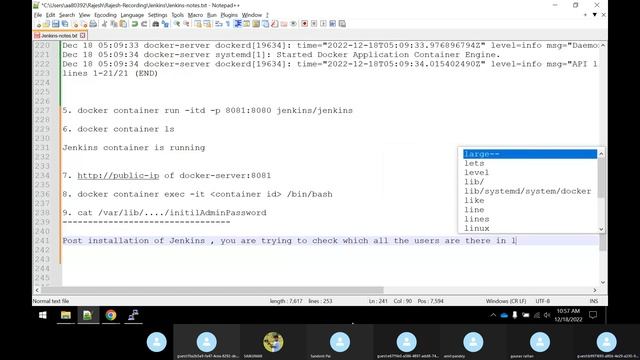Screen dimensions: 640x360
Task: Open the Replace toolbar icon
Action: [166, 24]
